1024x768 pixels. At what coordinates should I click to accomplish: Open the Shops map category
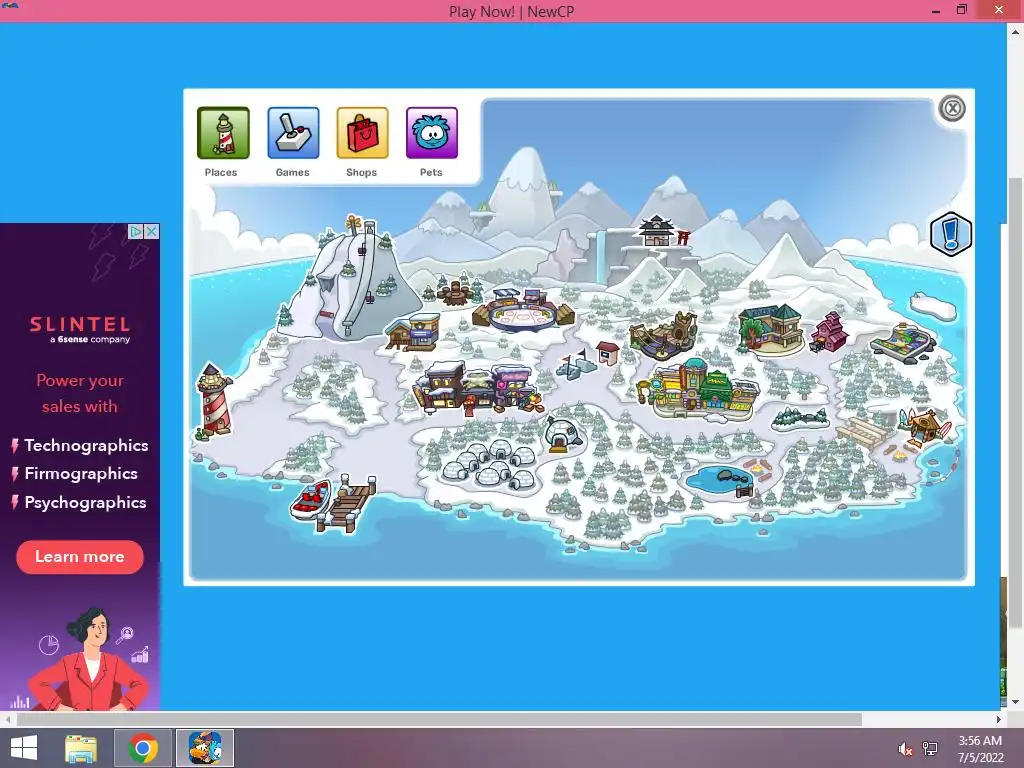[x=362, y=133]
